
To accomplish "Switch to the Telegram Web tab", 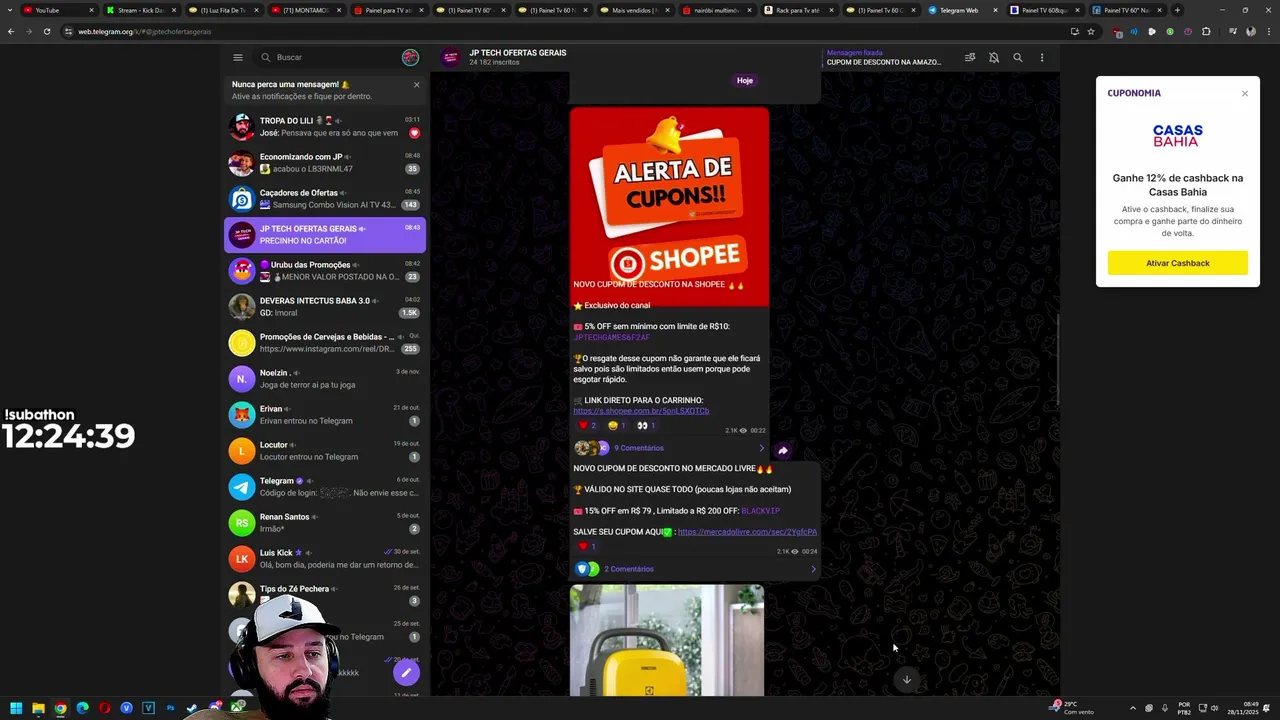I will (961, 10).
